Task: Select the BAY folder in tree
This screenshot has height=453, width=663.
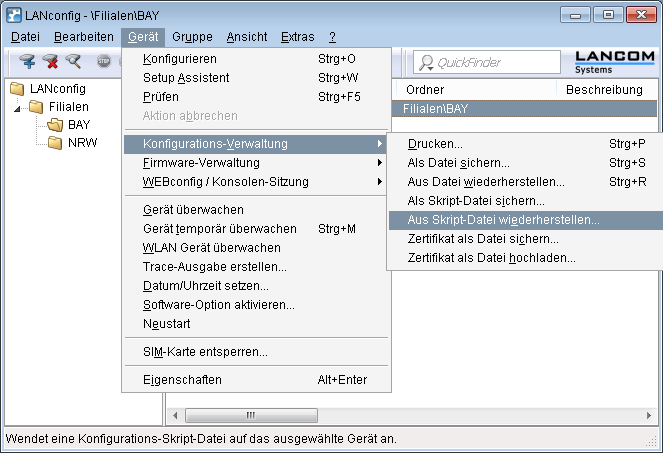Action: coord(79,125)
